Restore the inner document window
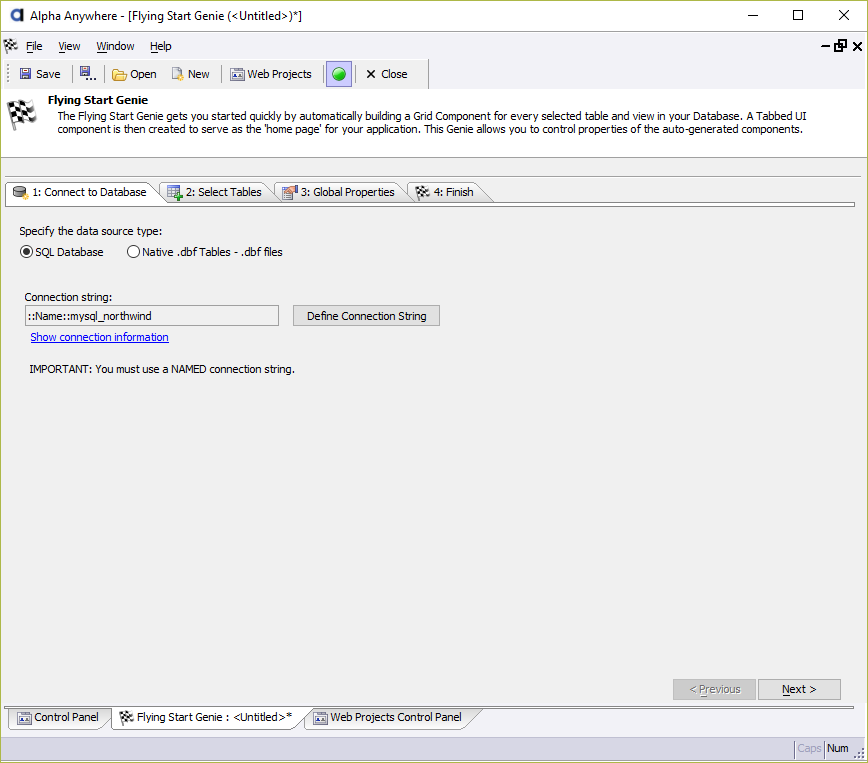Image resolution: width=868 pixels, height=763 pixels. (840, 46)
